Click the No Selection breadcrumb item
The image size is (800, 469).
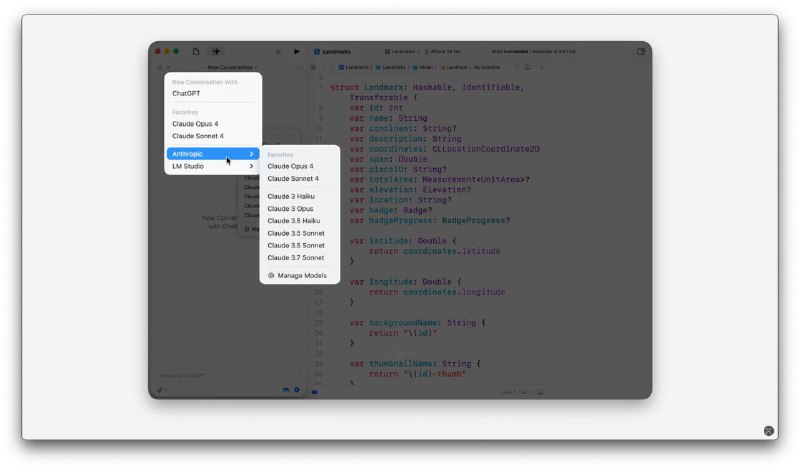point(487,67)
